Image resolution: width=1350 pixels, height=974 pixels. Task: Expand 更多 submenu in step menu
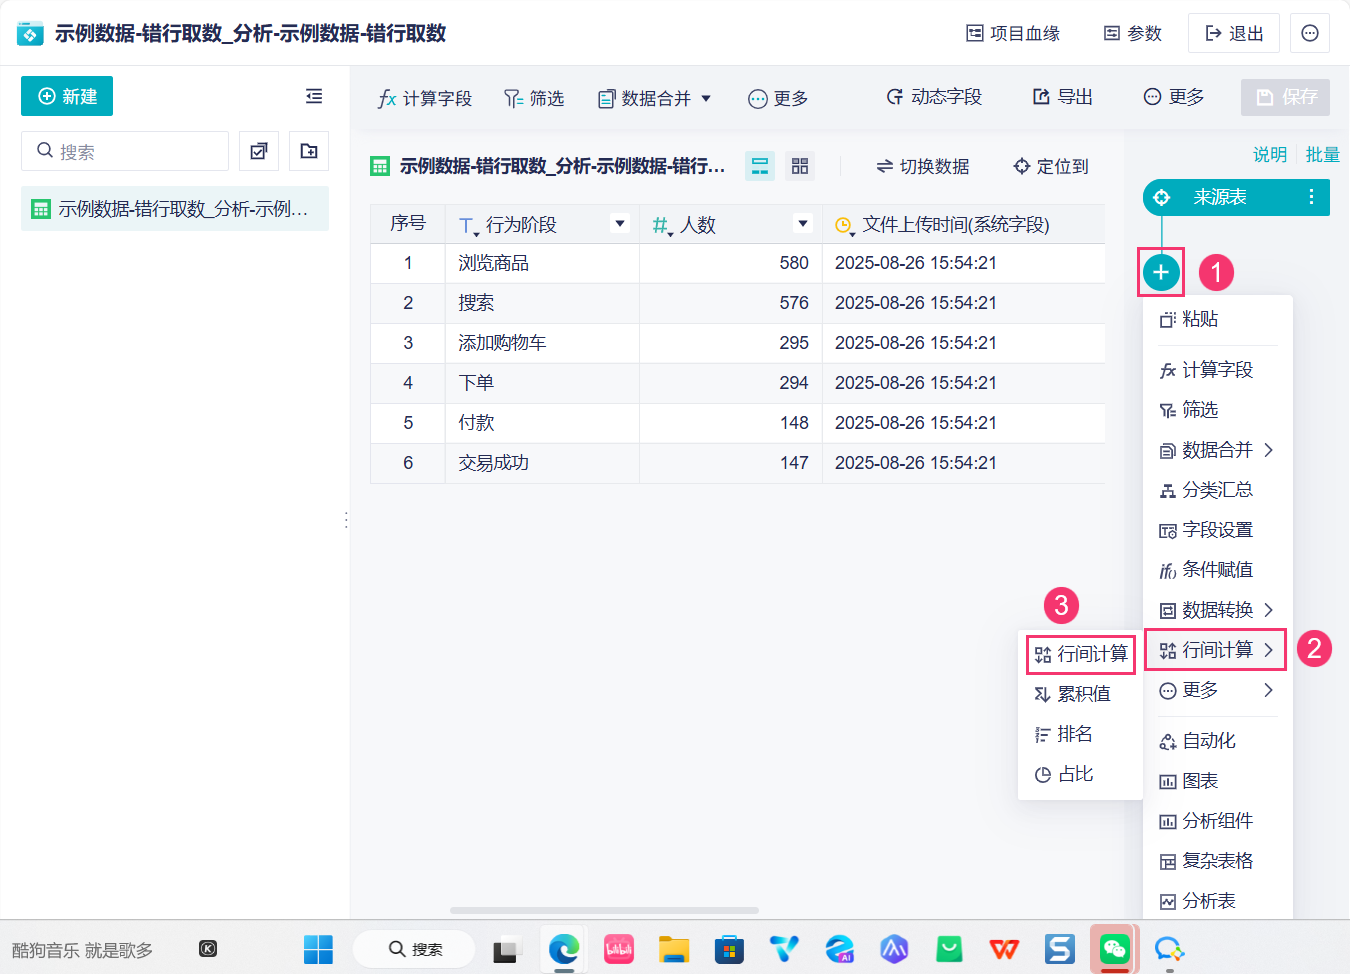1218,690
